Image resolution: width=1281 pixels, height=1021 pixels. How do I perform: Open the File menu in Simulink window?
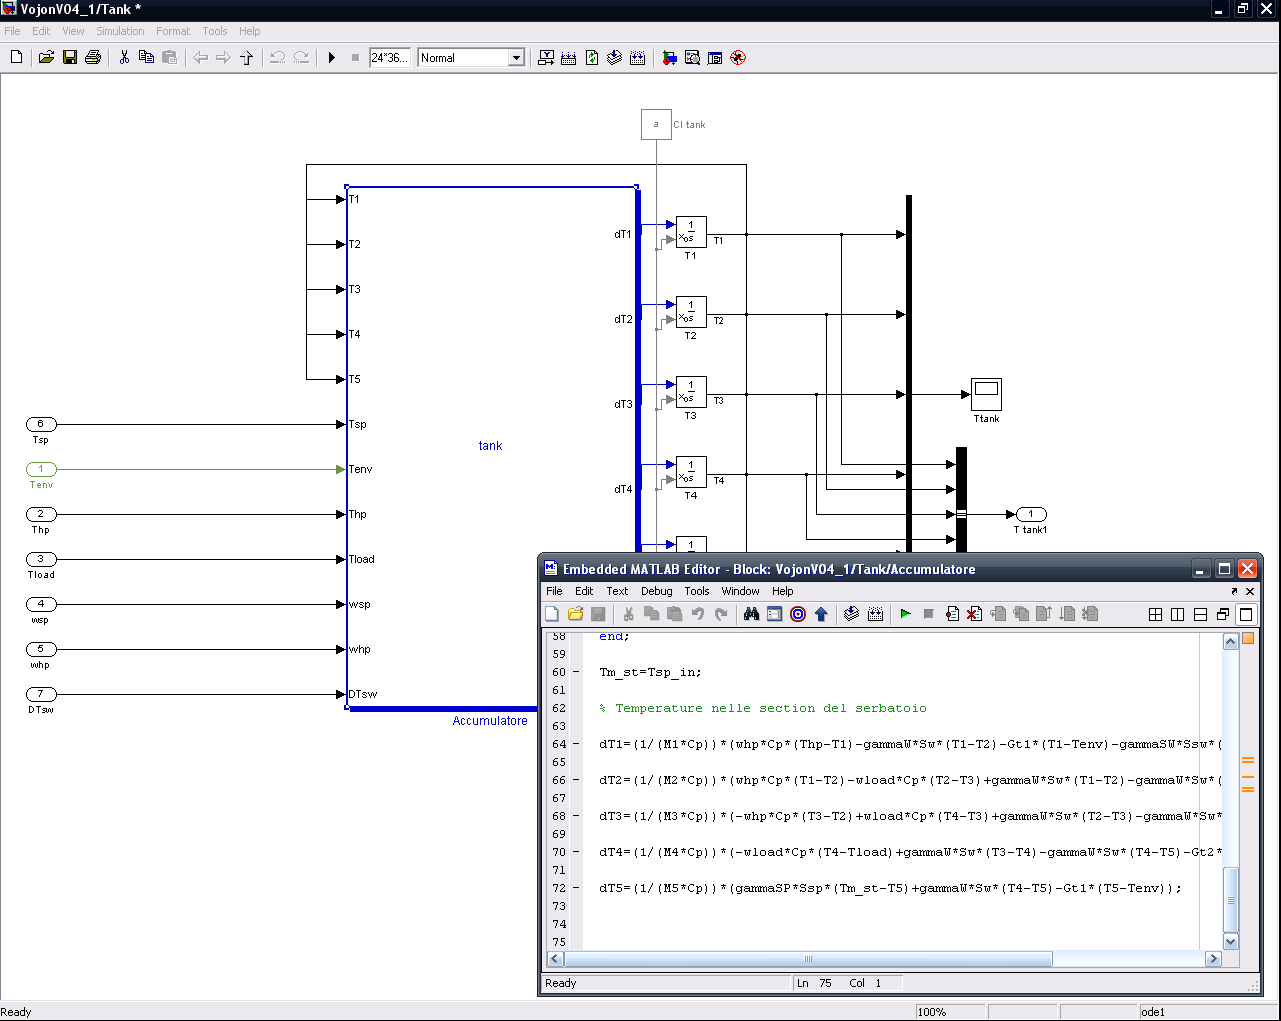coord(12,31)
